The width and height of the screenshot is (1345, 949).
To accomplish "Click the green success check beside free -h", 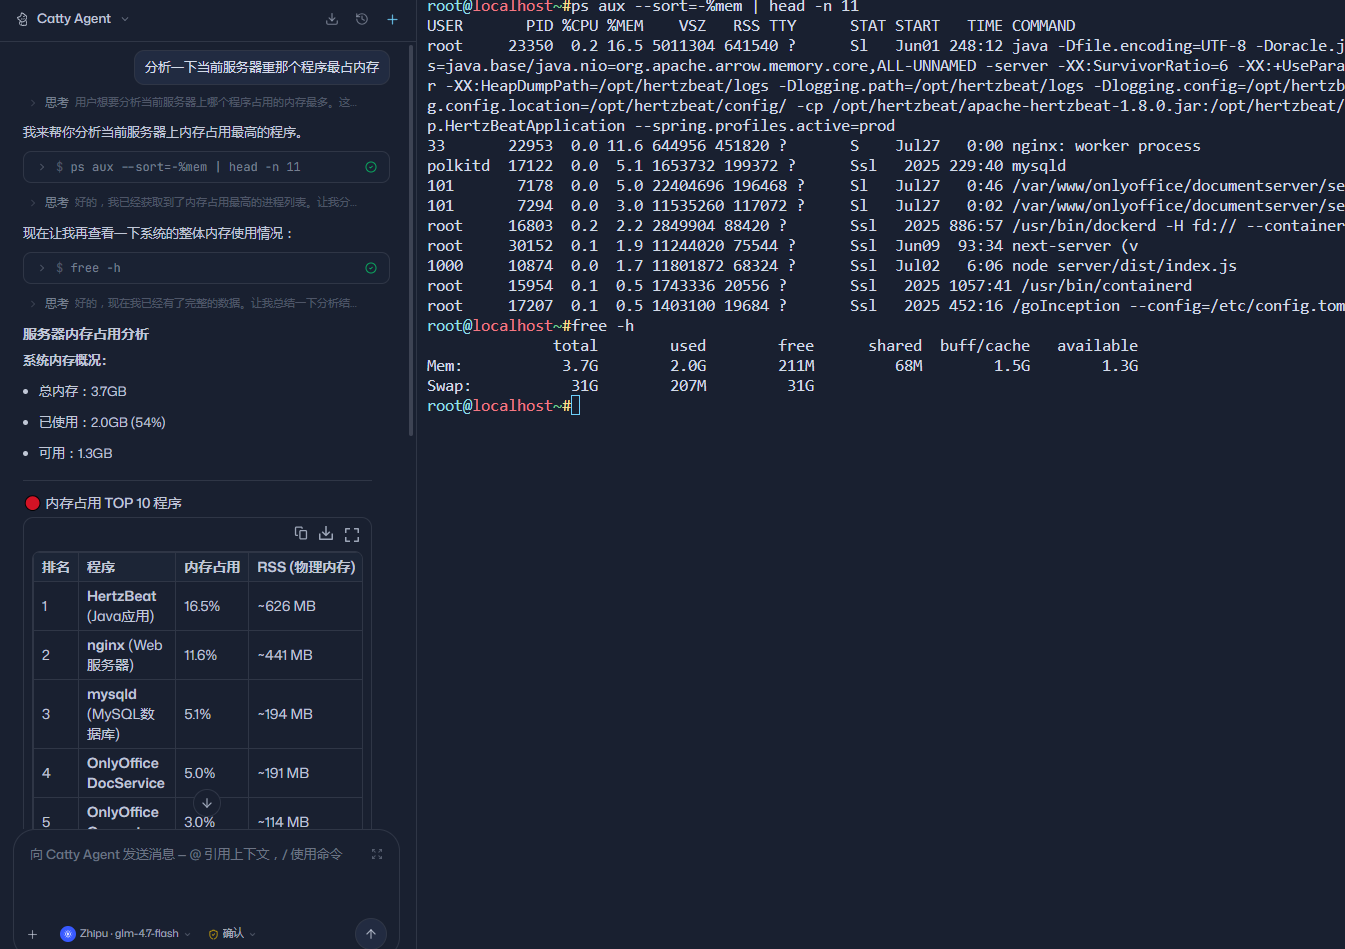I will [371, 268].
